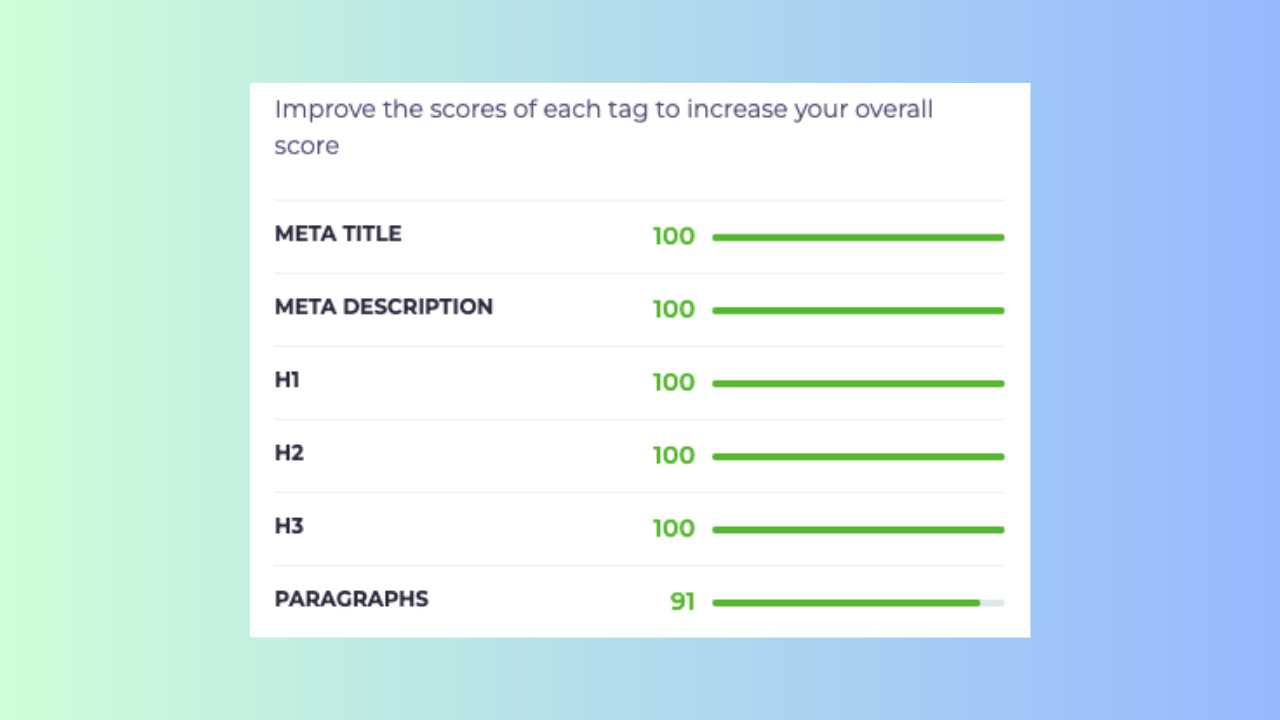Viewport: 1280px width, 720px height.
Task: Click the unfilled gray end of PARAGRAPHS bar
Action: pos(992,603)
